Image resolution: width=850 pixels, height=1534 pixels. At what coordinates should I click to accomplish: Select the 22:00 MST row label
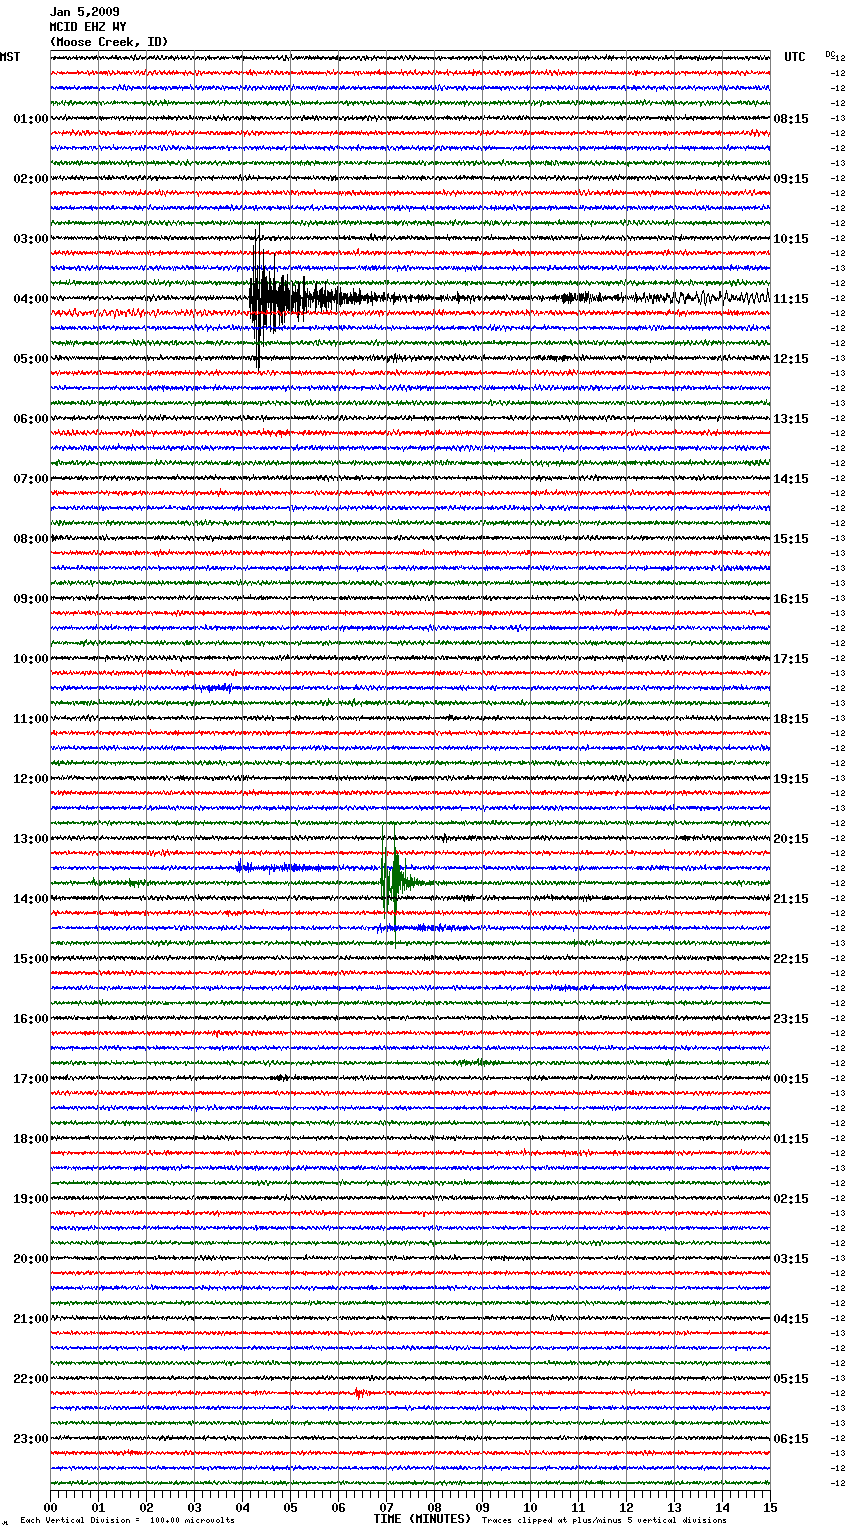click(31, 1379)
